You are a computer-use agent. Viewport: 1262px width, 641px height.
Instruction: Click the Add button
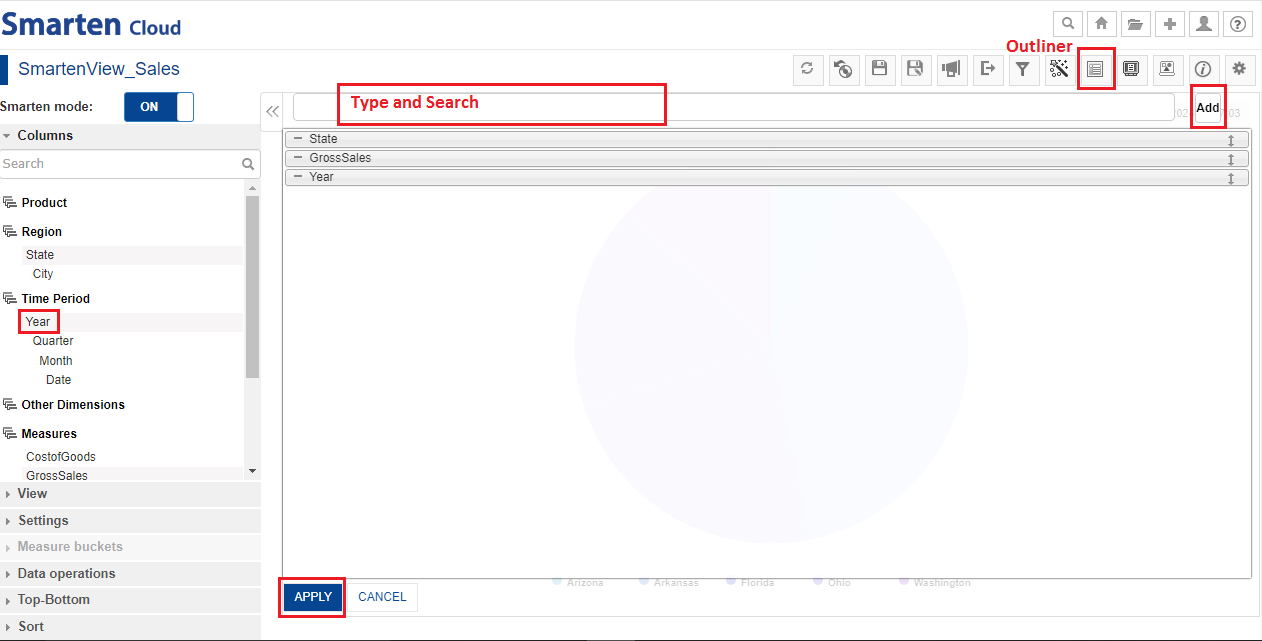tap(1208, 108)
